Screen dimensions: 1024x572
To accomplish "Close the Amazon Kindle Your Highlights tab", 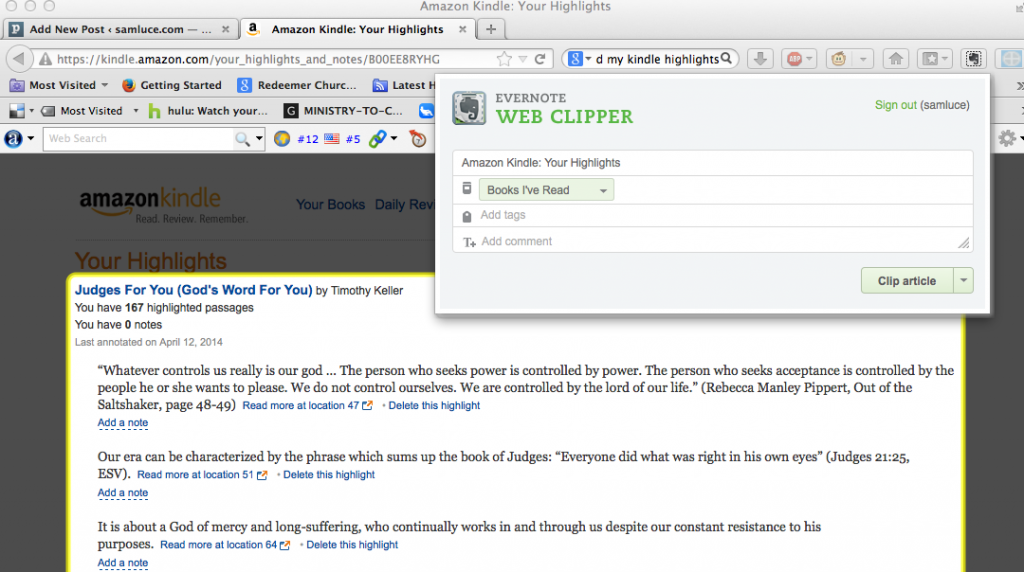I will pos(462,29).
